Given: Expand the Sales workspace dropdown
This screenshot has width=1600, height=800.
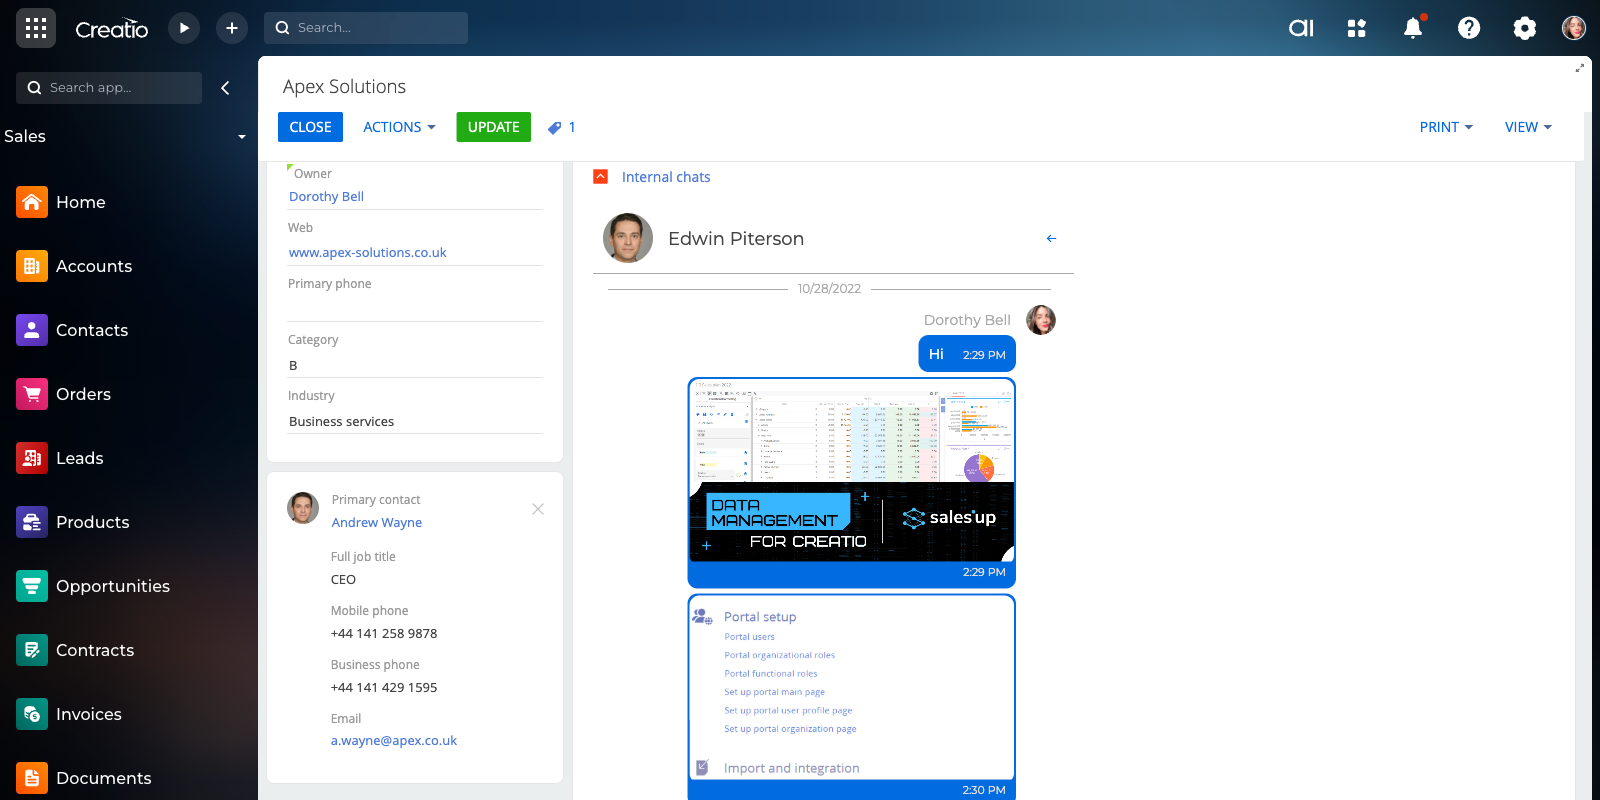Looking at the screenshot, I should pyautogui.click(x=241, y=137).
